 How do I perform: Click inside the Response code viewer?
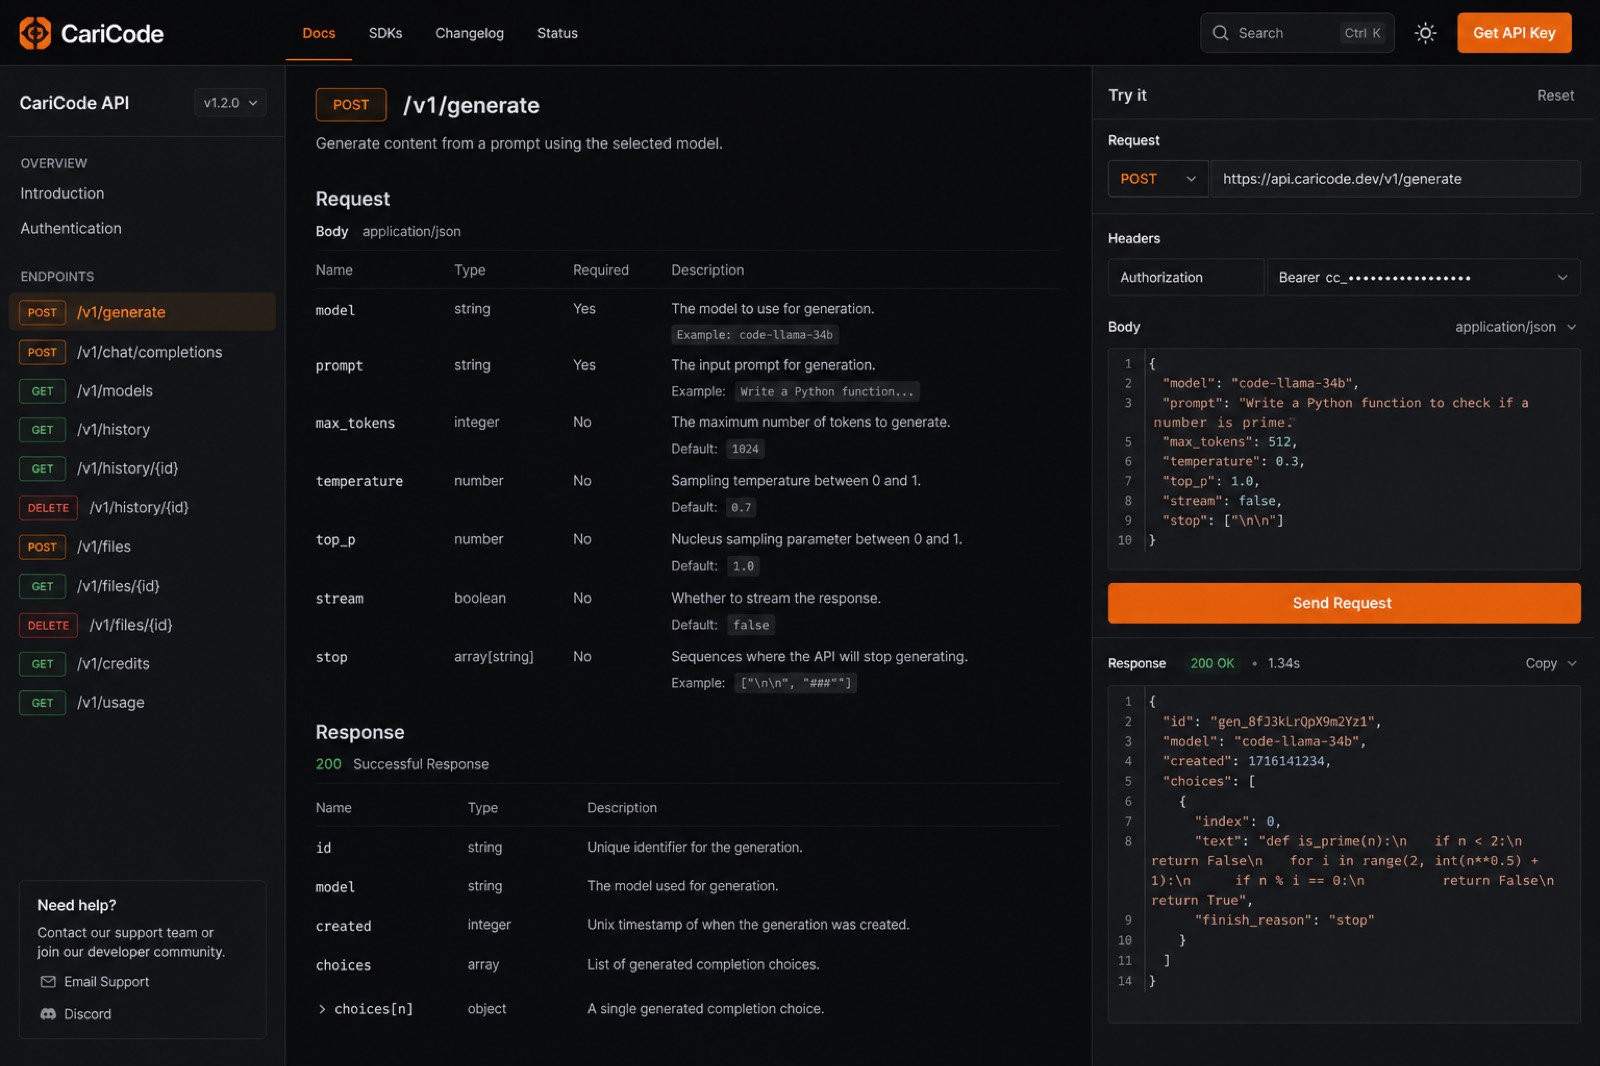(x=1344, y=854)
